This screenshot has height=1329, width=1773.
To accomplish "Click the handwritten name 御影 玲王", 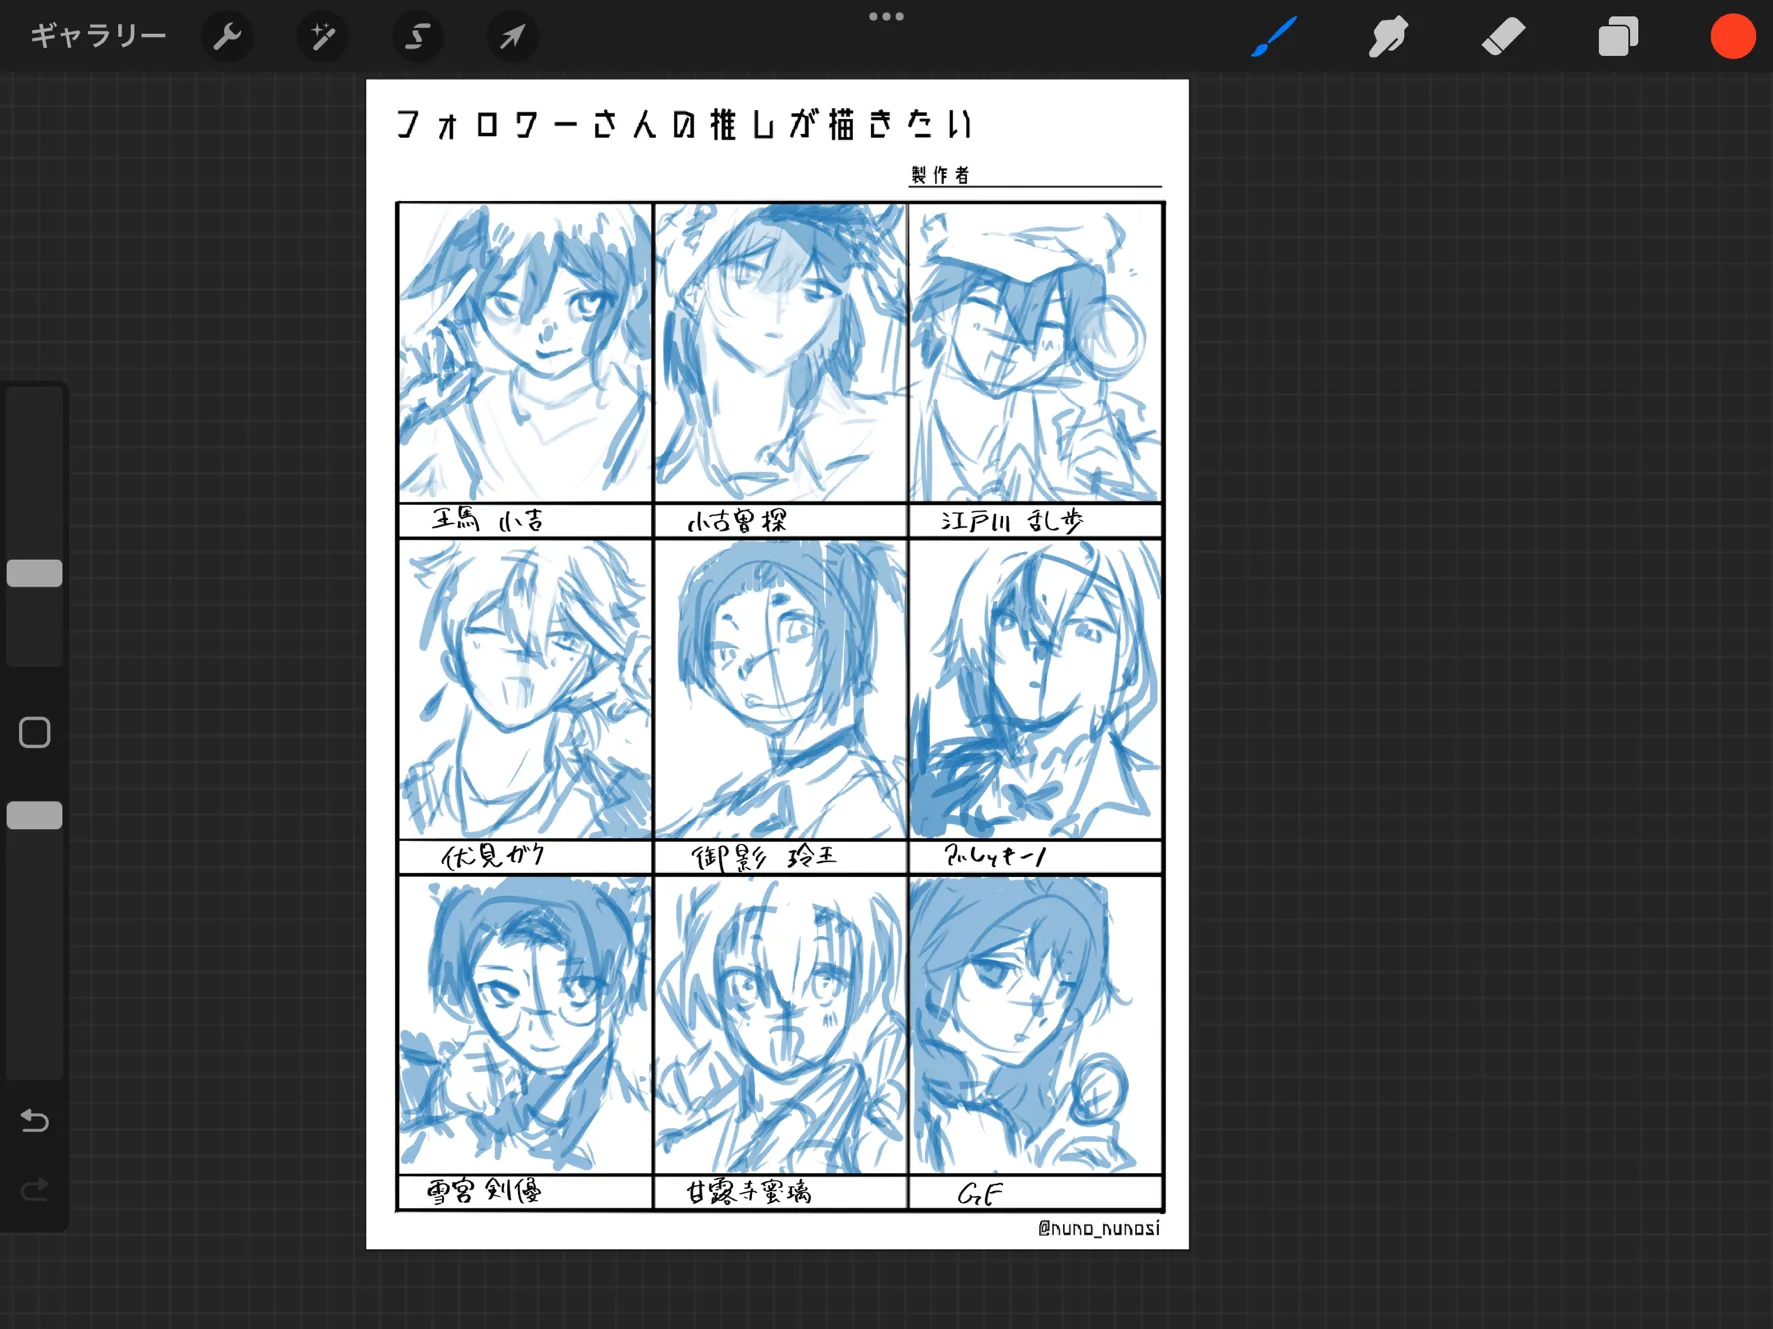I will pyautogui.click(x=764, y=857).
